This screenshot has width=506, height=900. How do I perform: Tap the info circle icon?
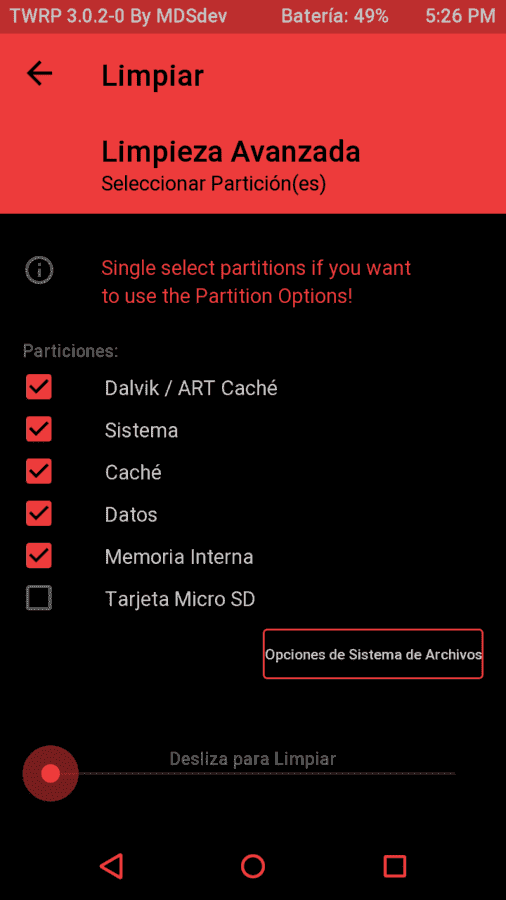point(39,270)
